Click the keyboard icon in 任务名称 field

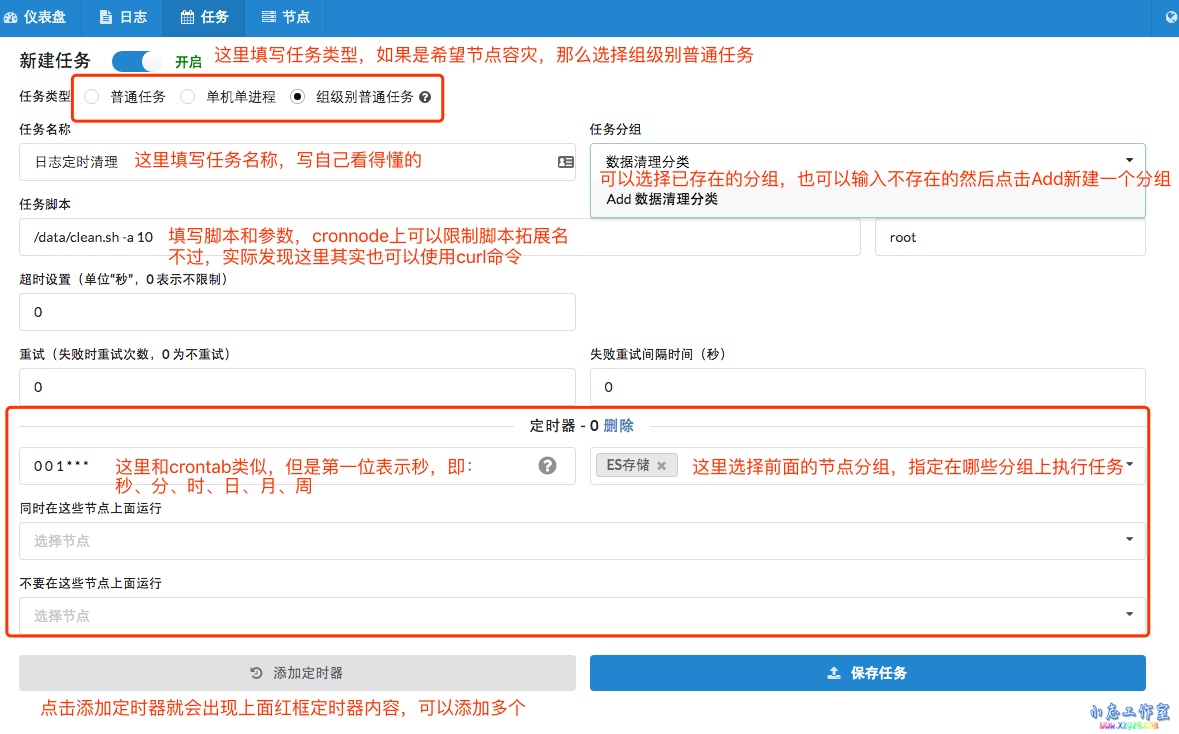566,161
